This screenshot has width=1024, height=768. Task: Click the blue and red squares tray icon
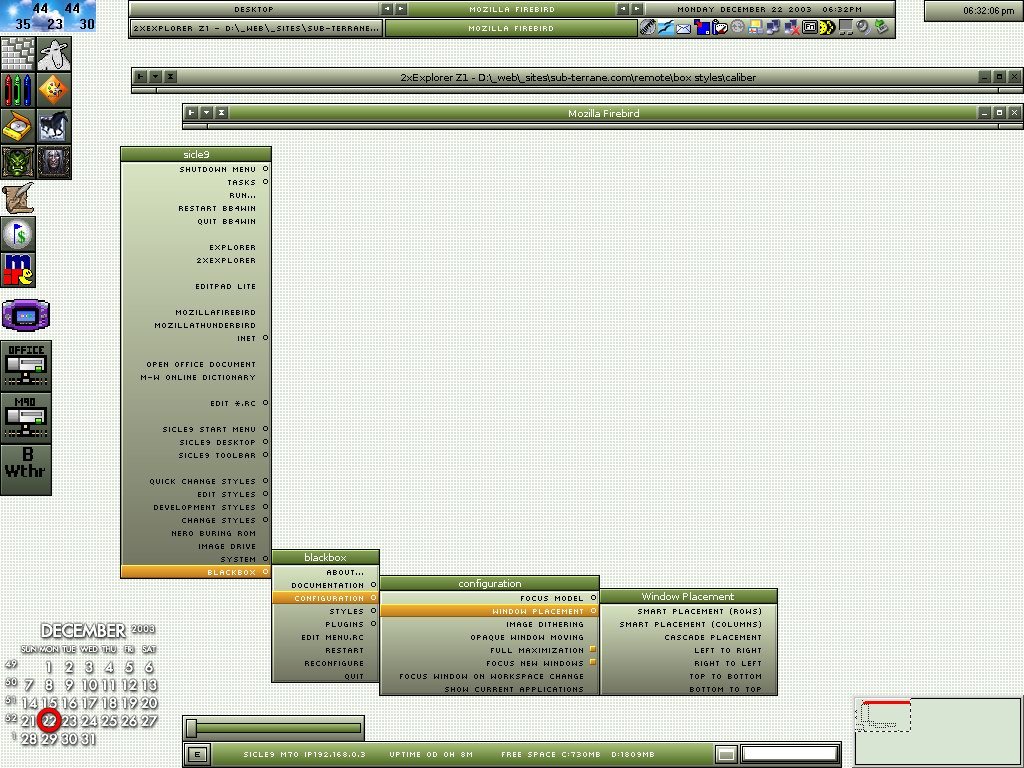tap(702, 27)
